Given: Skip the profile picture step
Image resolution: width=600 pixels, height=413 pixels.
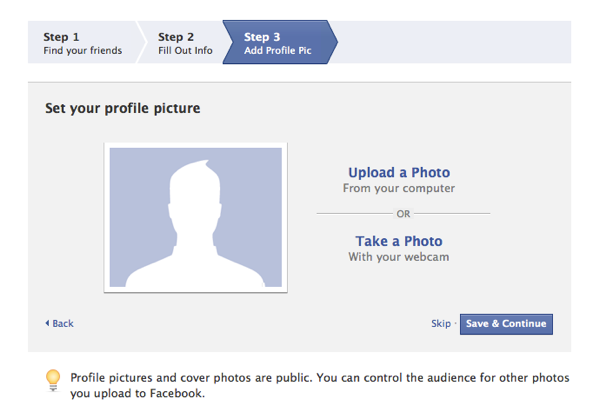Looking at the screenshot, I should coord(440,324).
